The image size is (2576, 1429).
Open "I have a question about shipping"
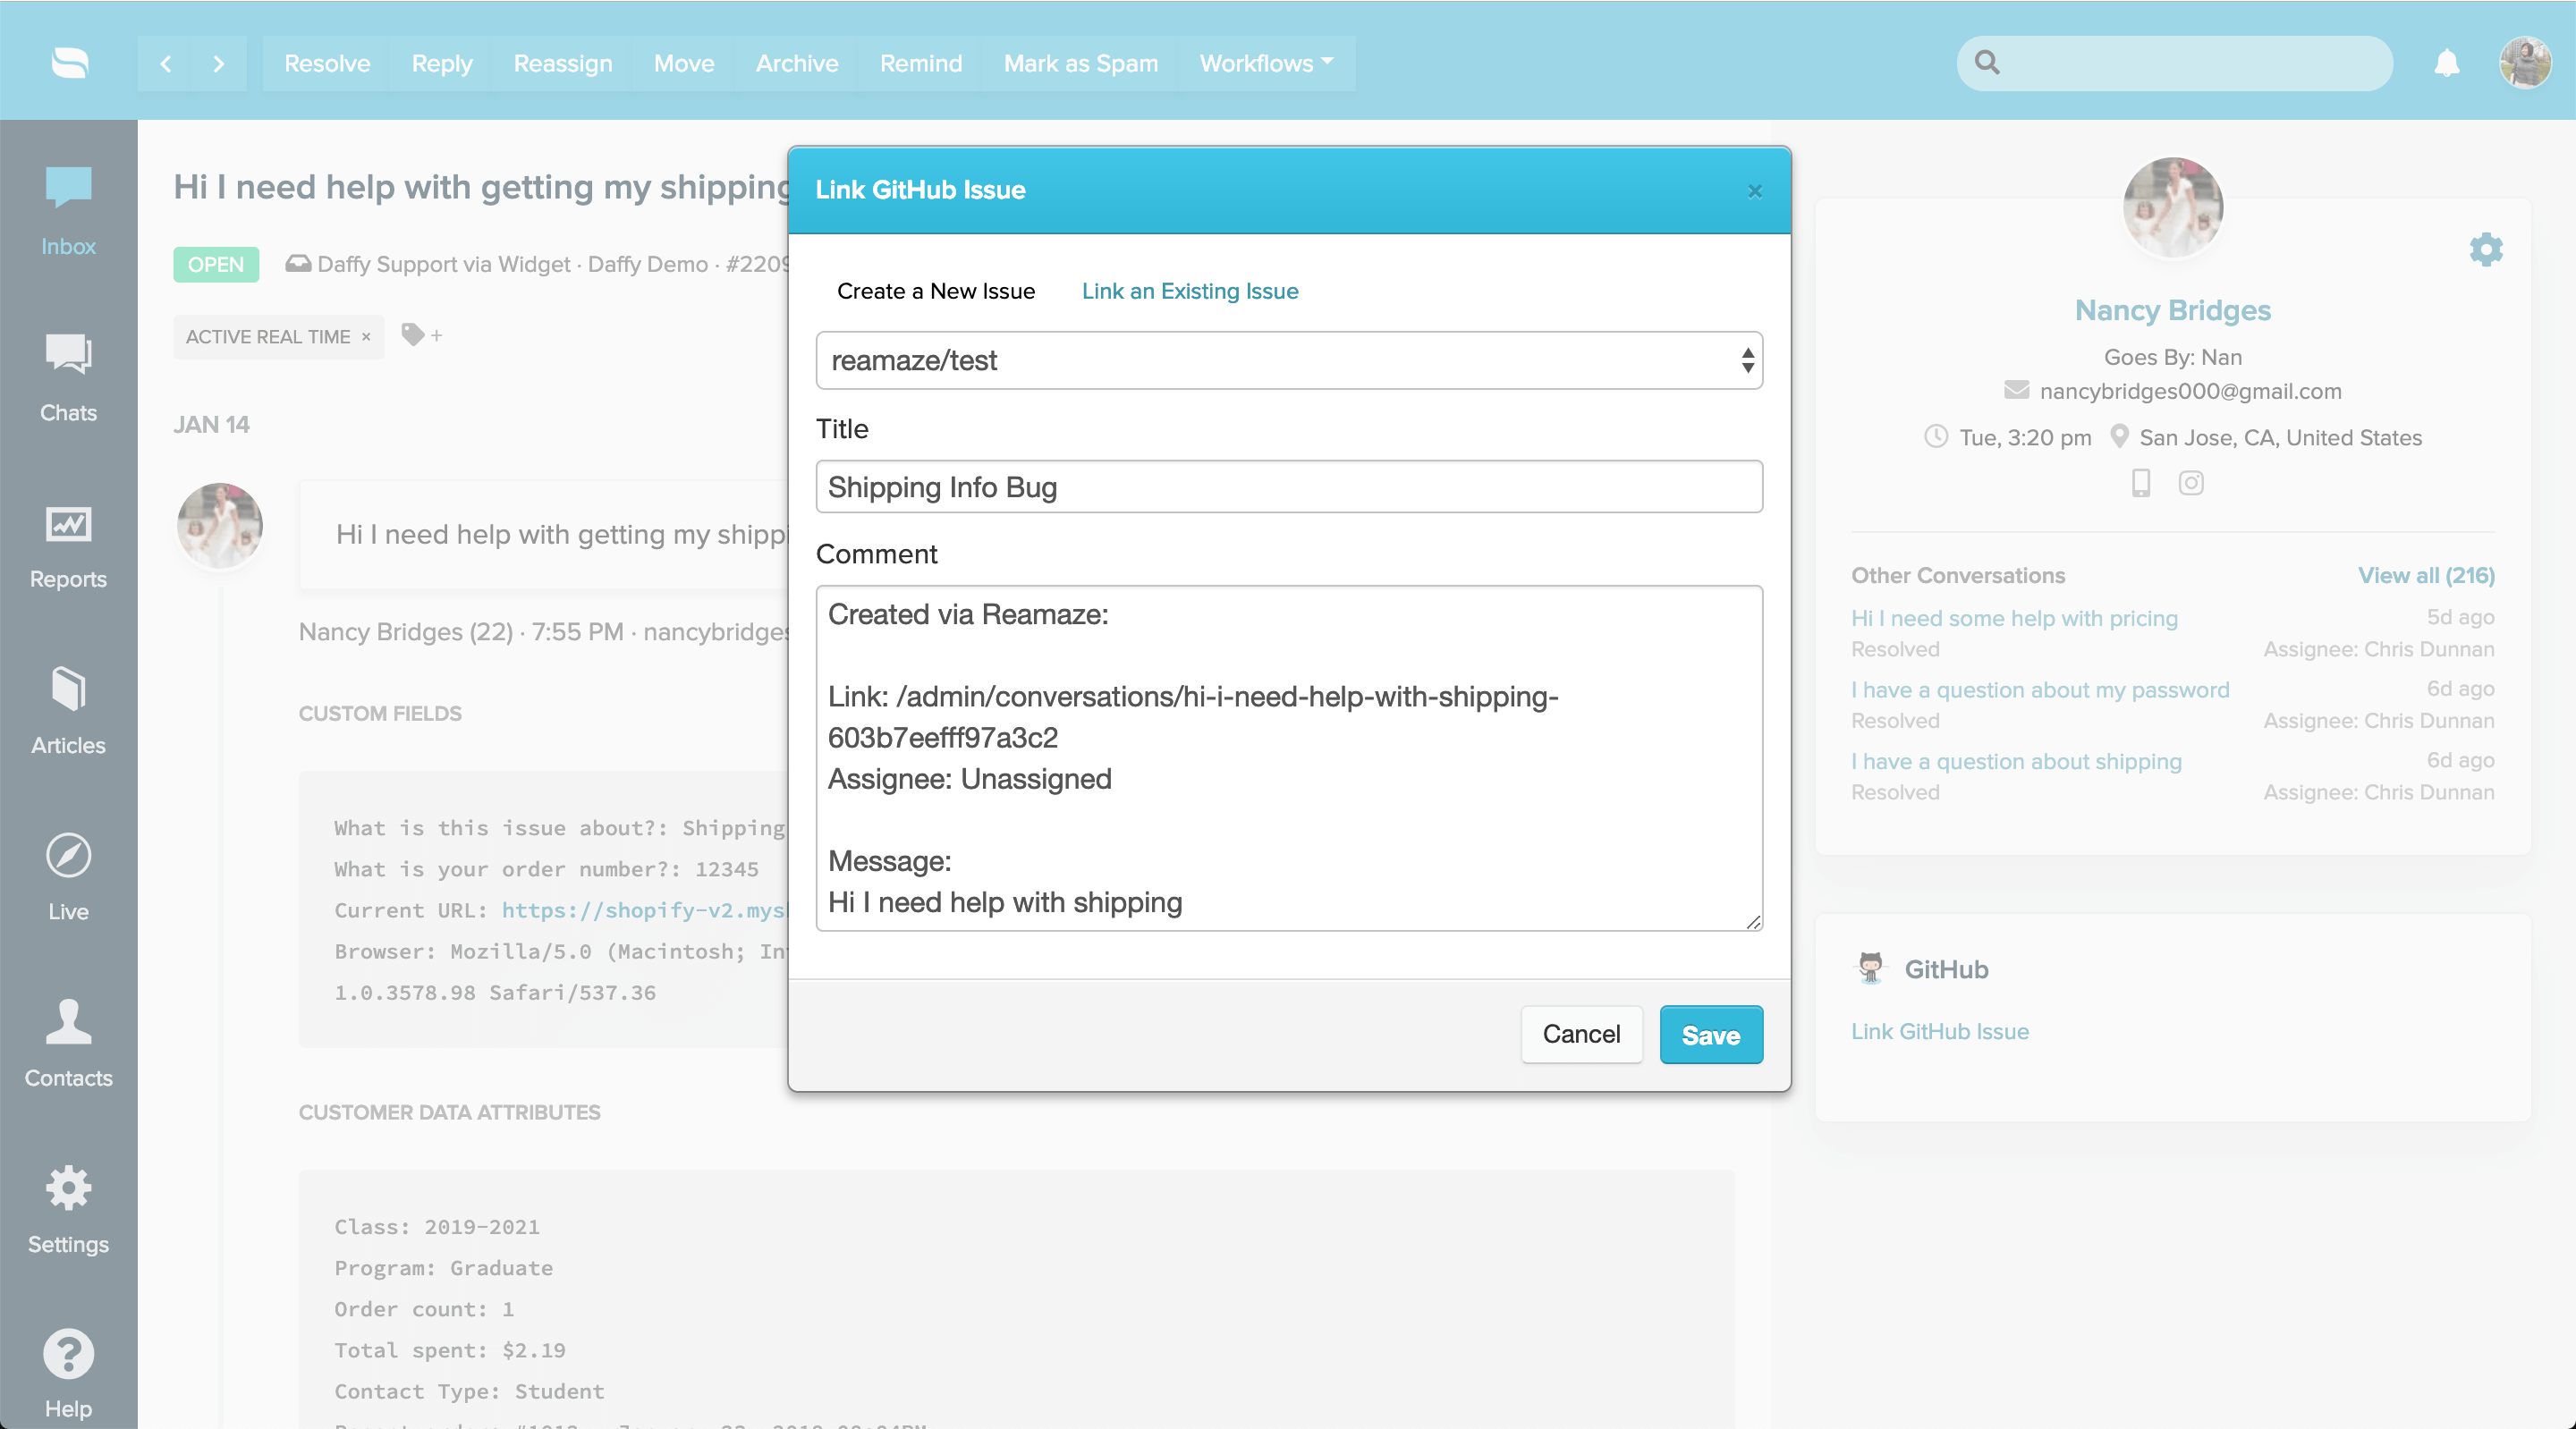(x=2016, y=761)
